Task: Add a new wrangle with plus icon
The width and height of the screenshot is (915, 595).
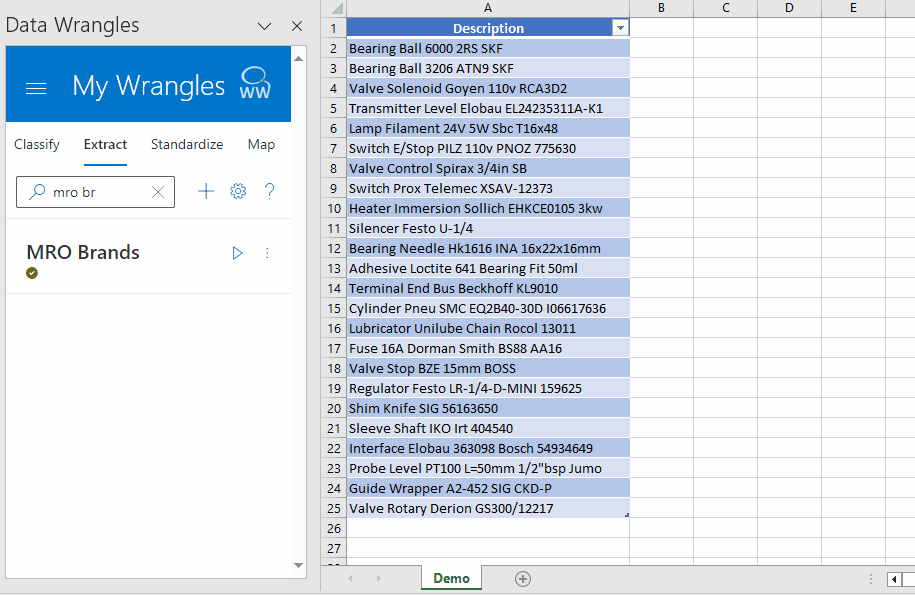Action: 206,191
